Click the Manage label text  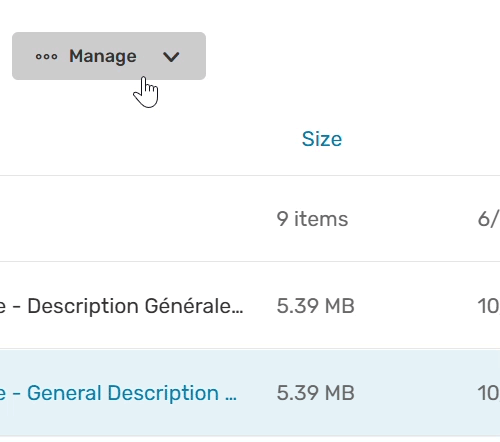click(x=103, y=56)
